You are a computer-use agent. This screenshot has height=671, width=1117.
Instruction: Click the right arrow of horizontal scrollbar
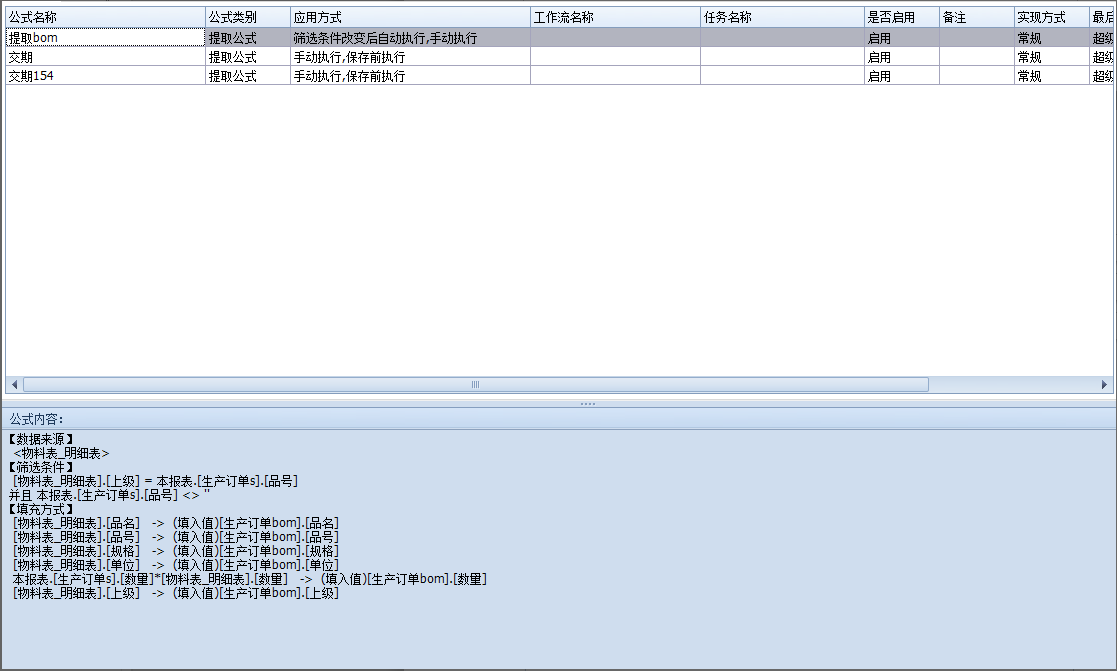pyautogui.click(x=1104, y=384)
